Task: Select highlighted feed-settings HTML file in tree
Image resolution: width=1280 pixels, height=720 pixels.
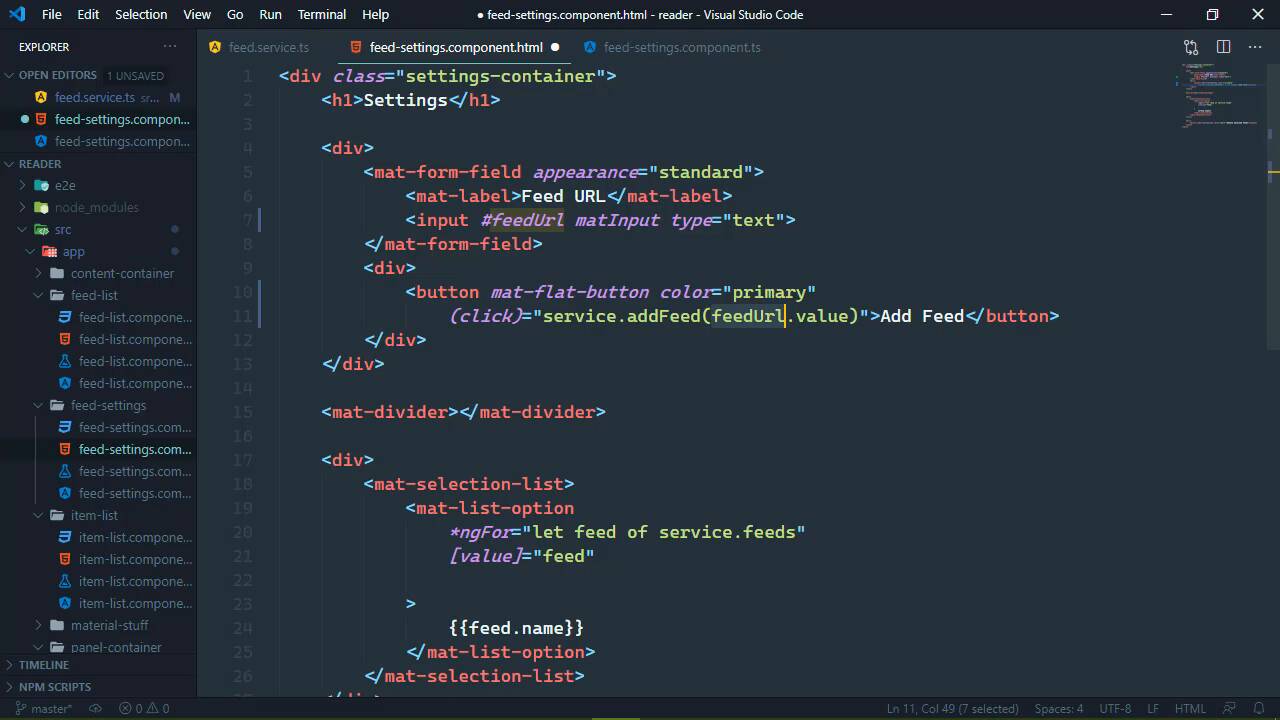Action: coord(98,449)
